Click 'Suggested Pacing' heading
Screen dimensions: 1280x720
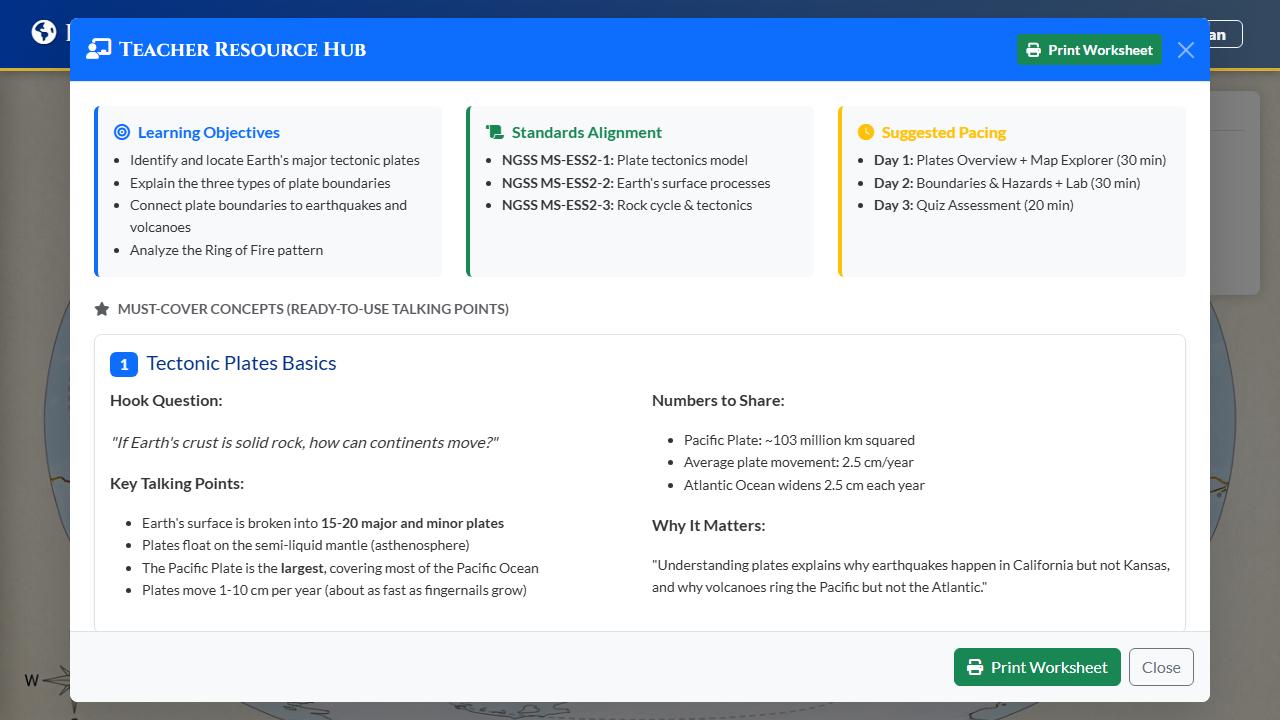point(944,132)
